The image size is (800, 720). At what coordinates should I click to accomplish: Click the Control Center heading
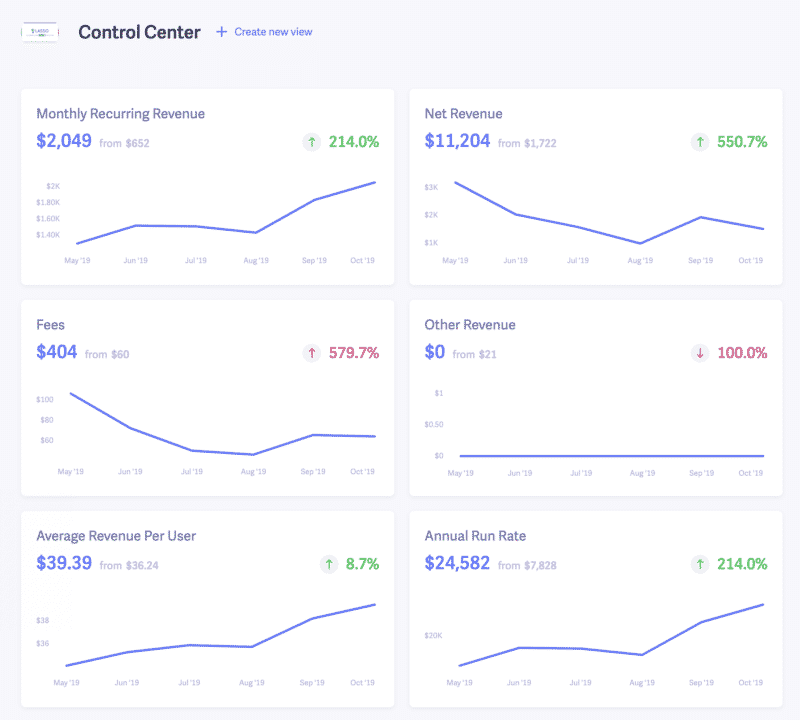[139, 32]
